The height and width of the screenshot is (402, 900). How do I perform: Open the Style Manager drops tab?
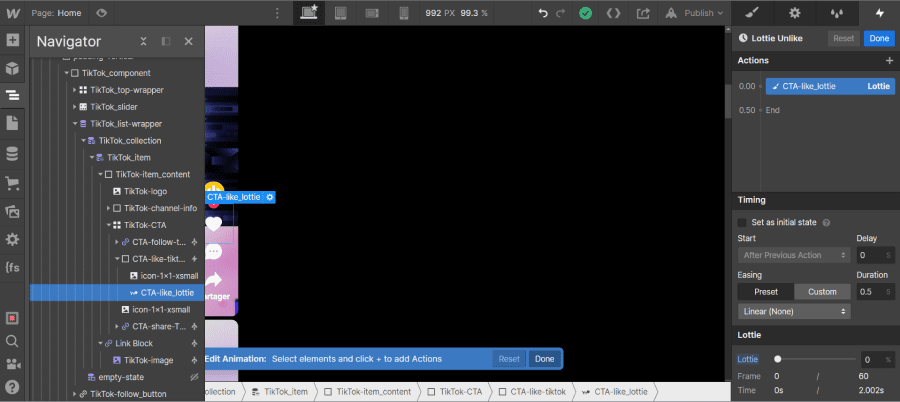click(837, 13)
